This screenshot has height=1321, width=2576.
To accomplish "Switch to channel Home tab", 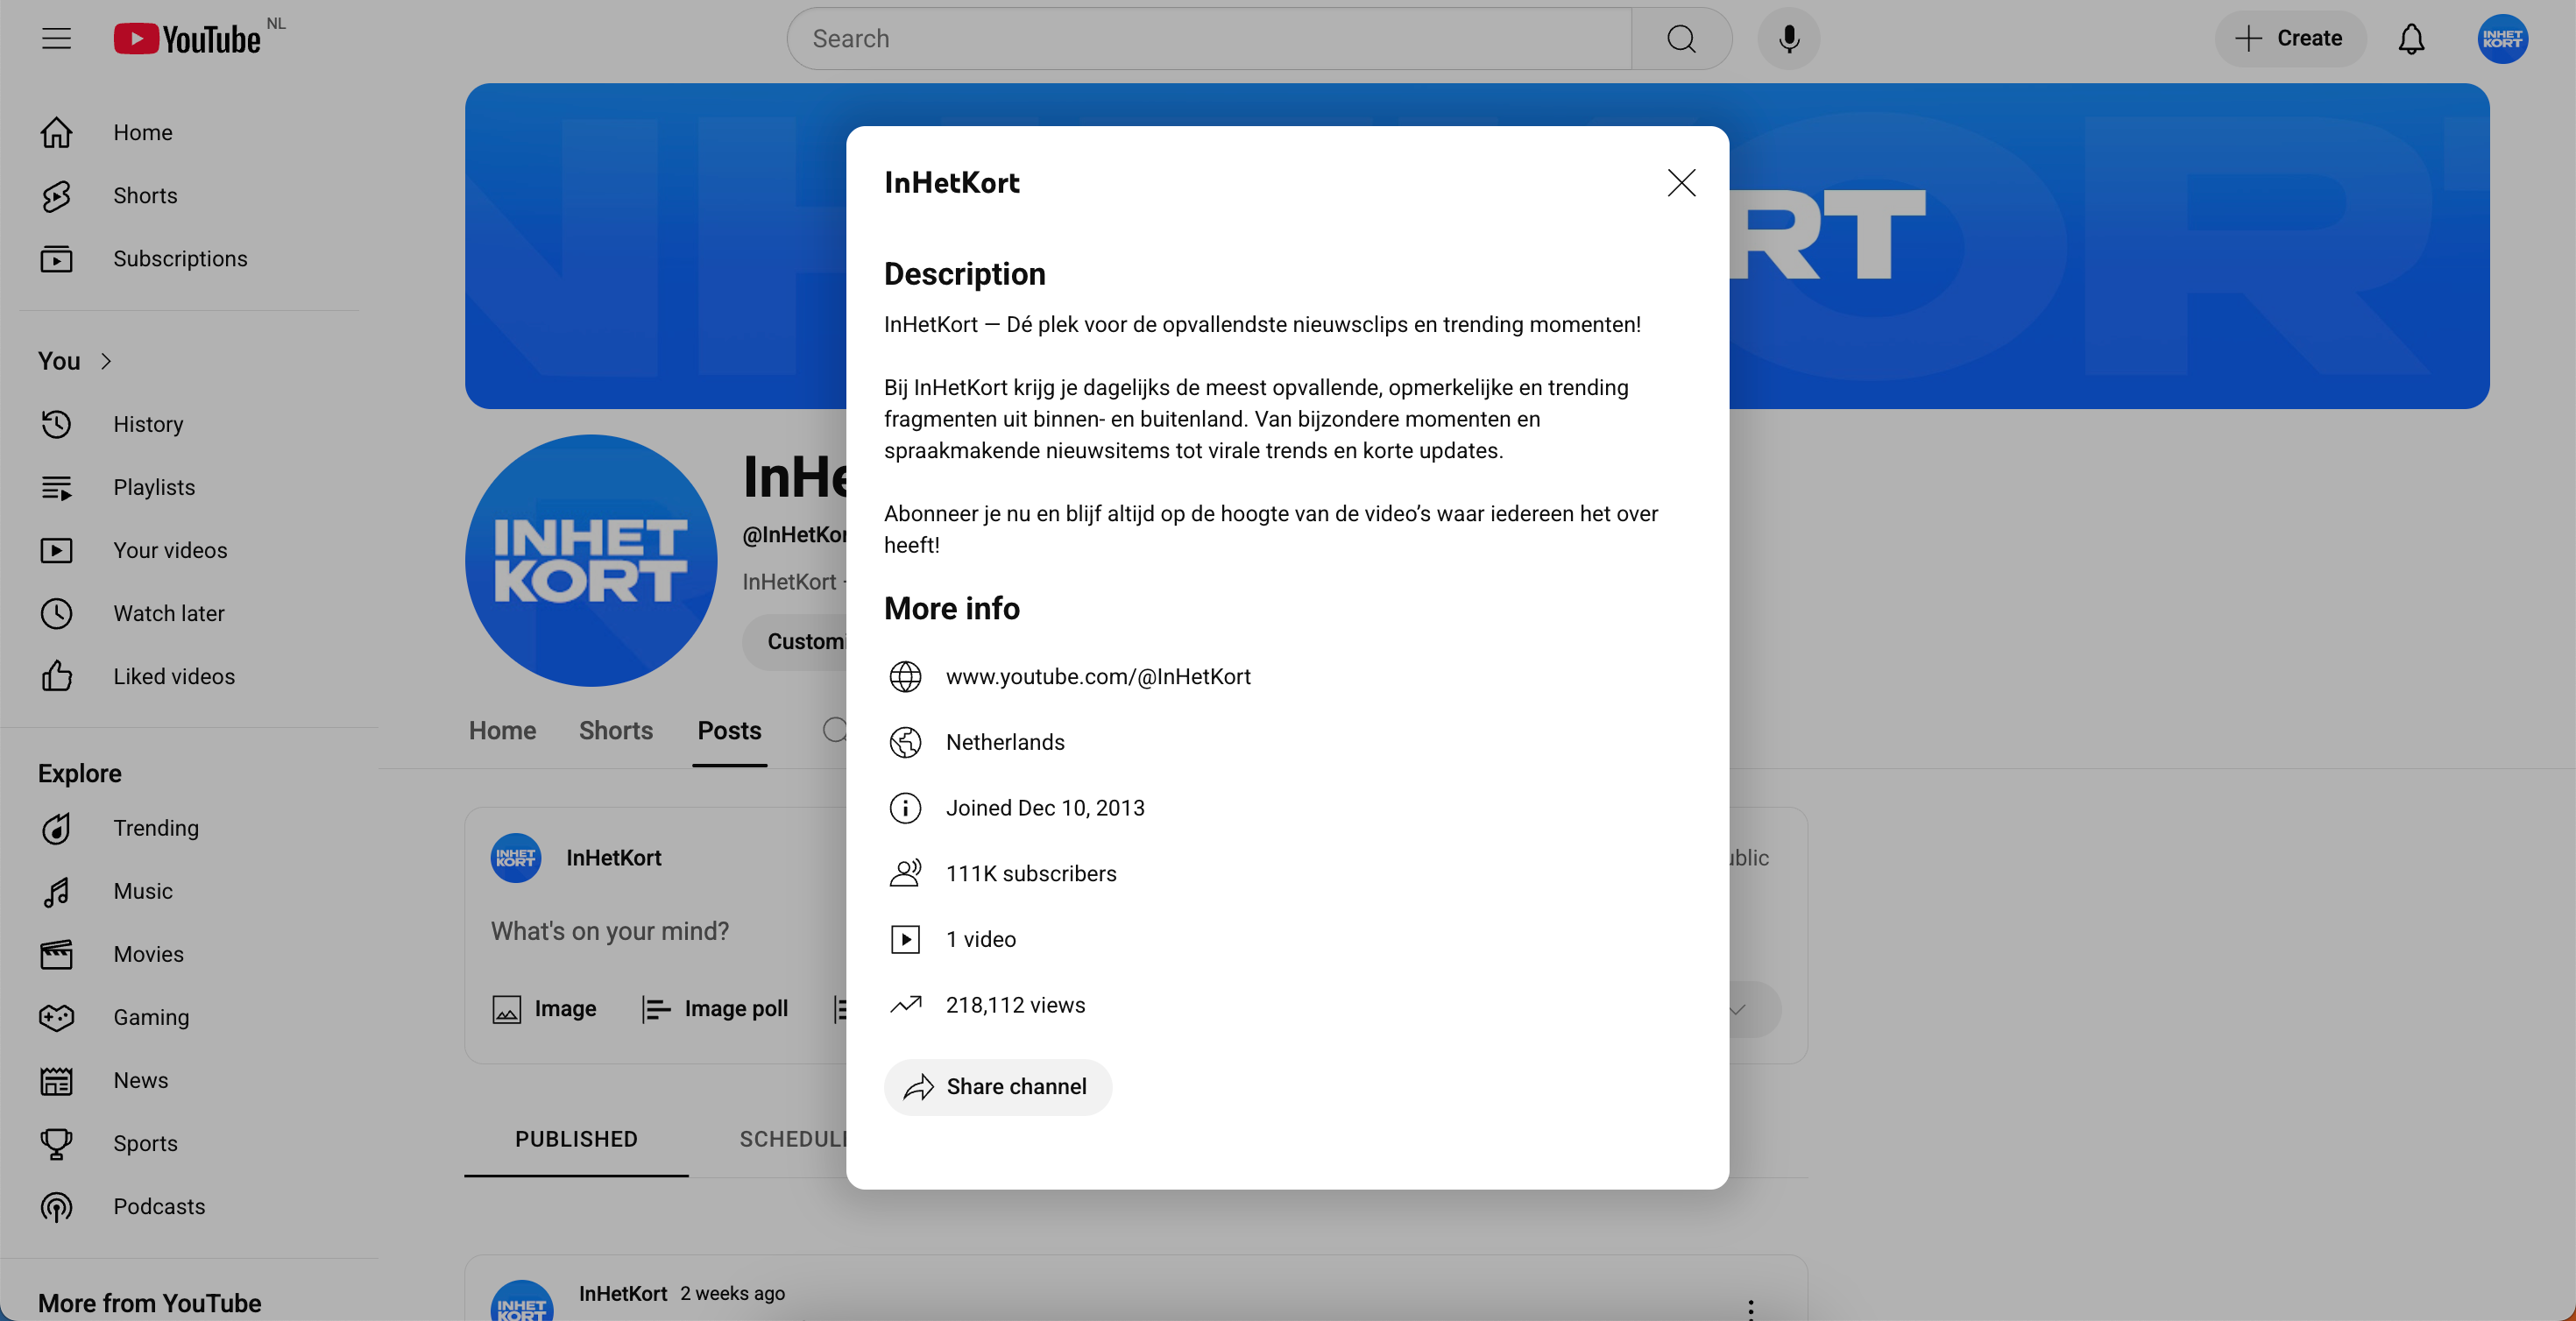I will 502,731.
